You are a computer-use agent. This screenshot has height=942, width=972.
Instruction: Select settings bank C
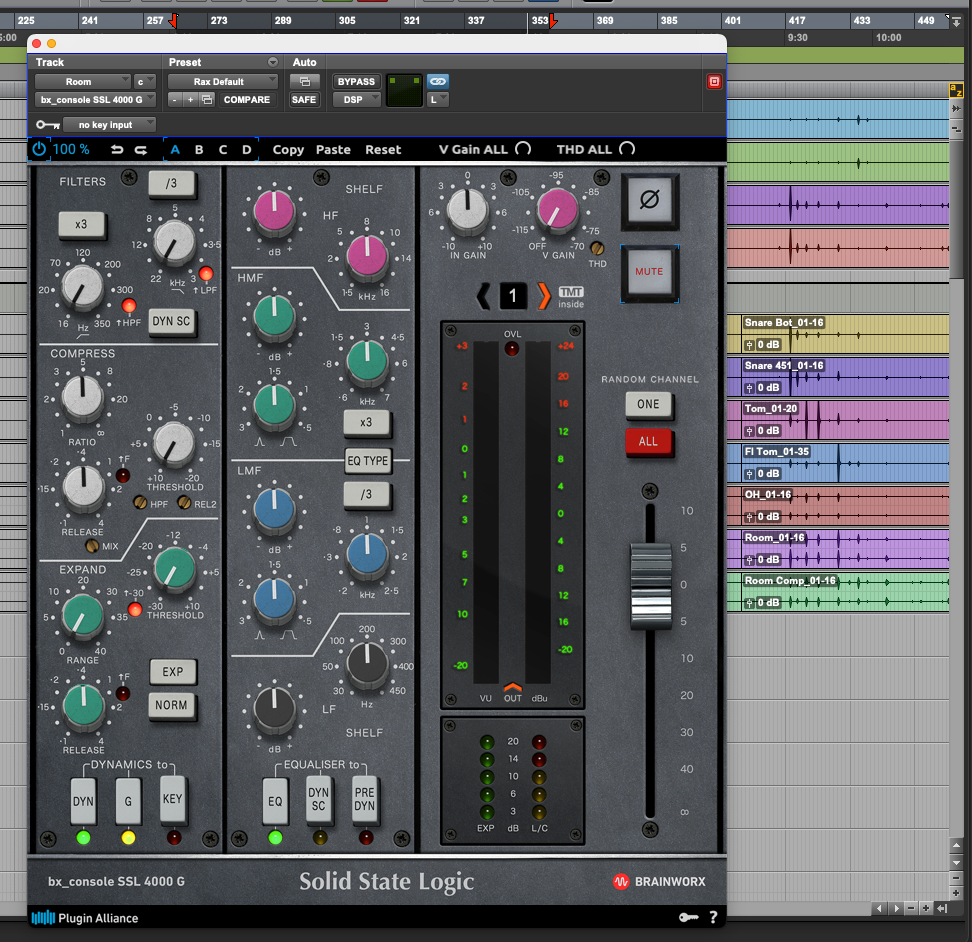(x=223, y=150)
